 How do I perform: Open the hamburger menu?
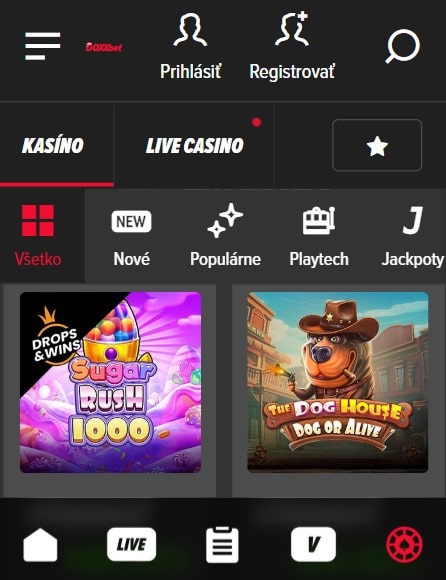(43, 46)
